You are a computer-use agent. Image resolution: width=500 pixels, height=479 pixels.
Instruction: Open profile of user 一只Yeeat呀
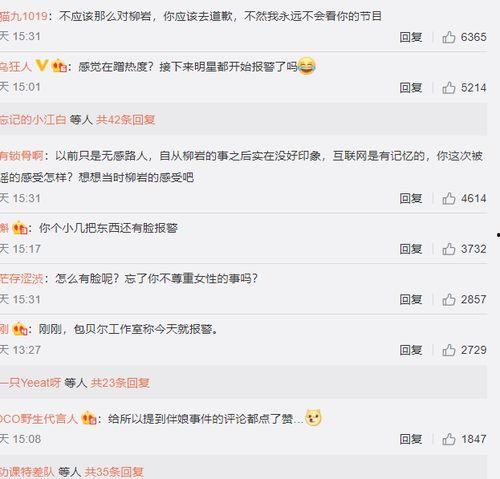pyautogui.click(x=30, y=383)
